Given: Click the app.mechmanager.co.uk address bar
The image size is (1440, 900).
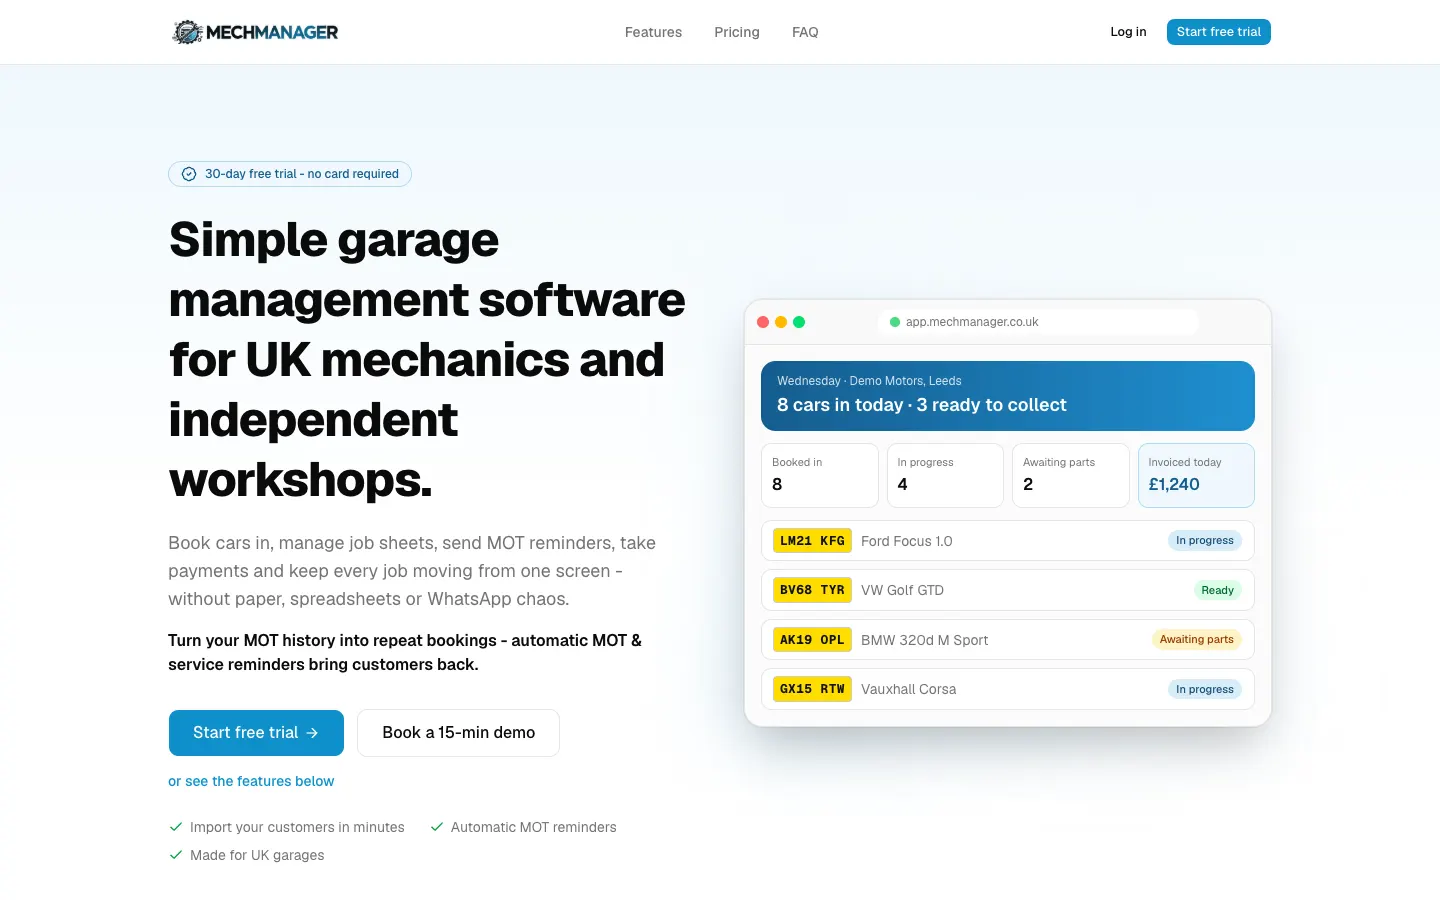Looking at the screenshot, I should point(1038,322).
